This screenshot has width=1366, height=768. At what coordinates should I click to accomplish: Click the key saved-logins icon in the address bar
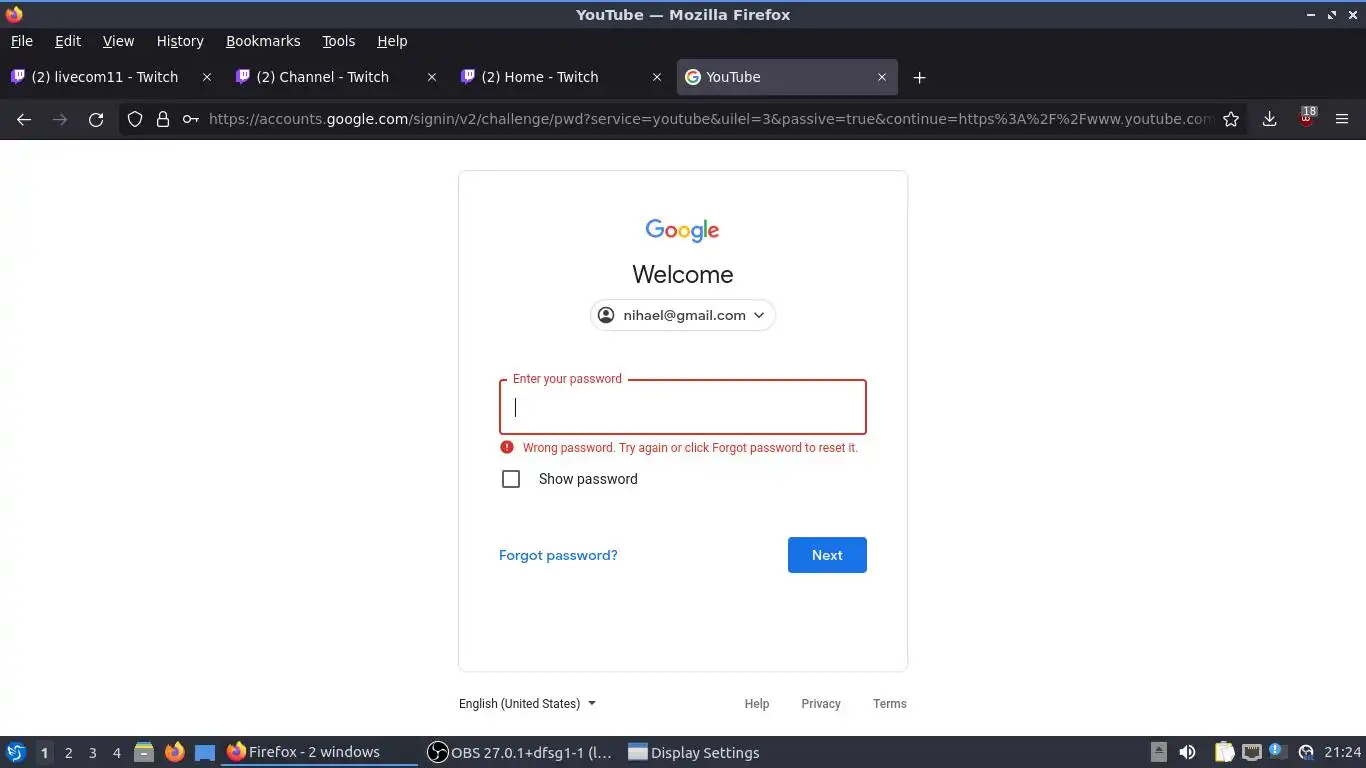(191, 119)
